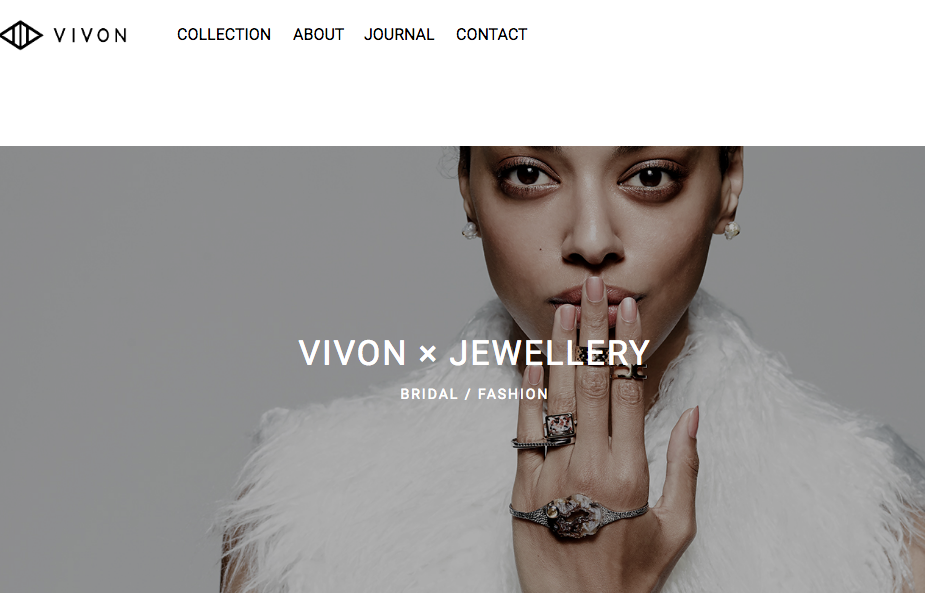925x594 pixels.
Task: Click the word JEWELLERY in hero heading
Action: tap(550, 353)
